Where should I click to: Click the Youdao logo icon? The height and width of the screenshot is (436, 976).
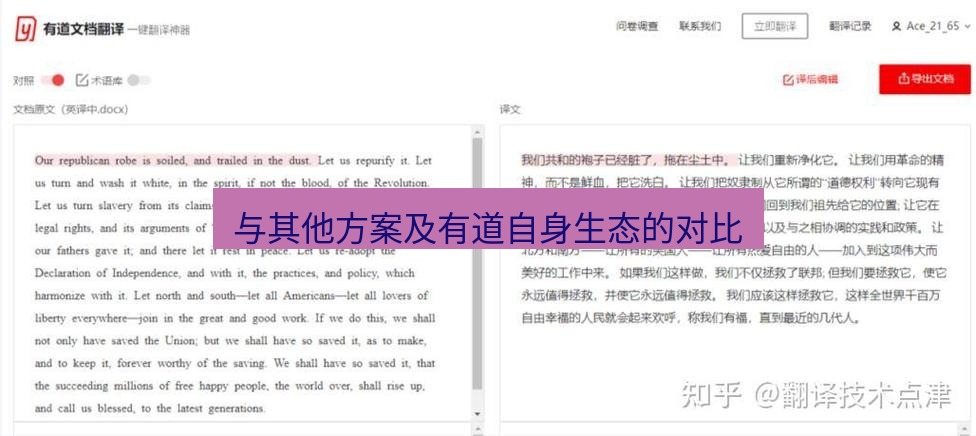[26, 29]
